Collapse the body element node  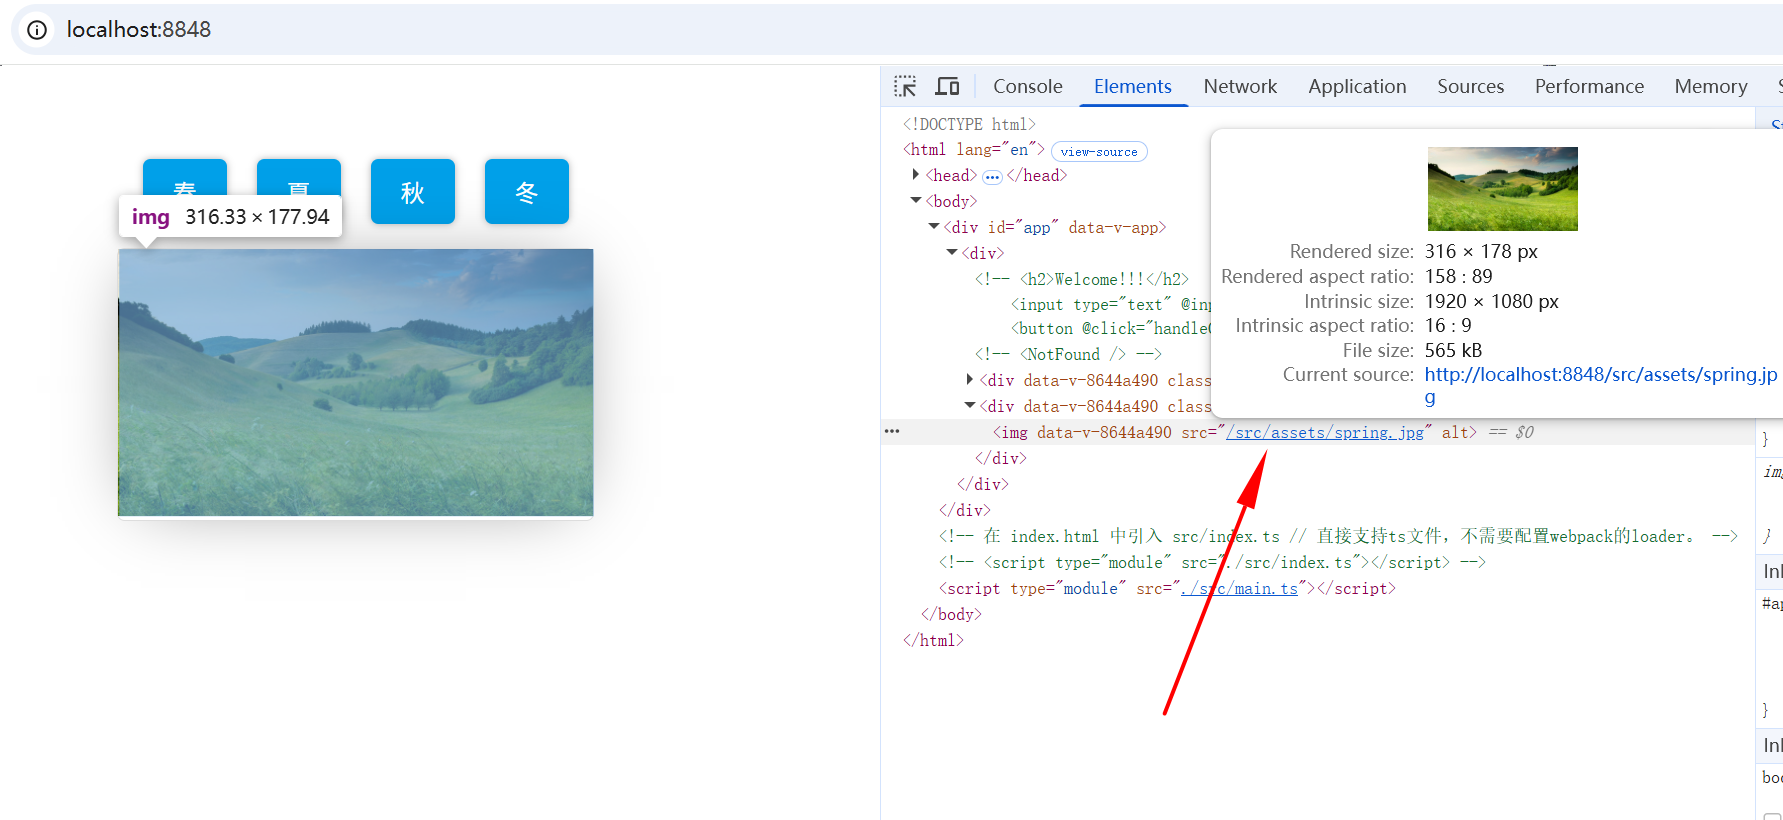pyautogui.click(x=915, y=201)
